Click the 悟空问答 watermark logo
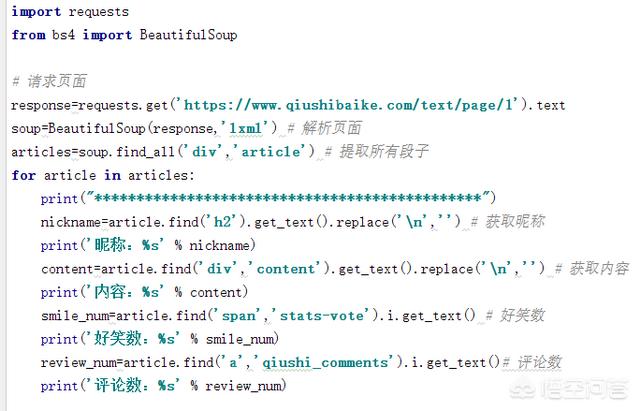This screenshot has width=640, height=411. click(x=569, y=389)
